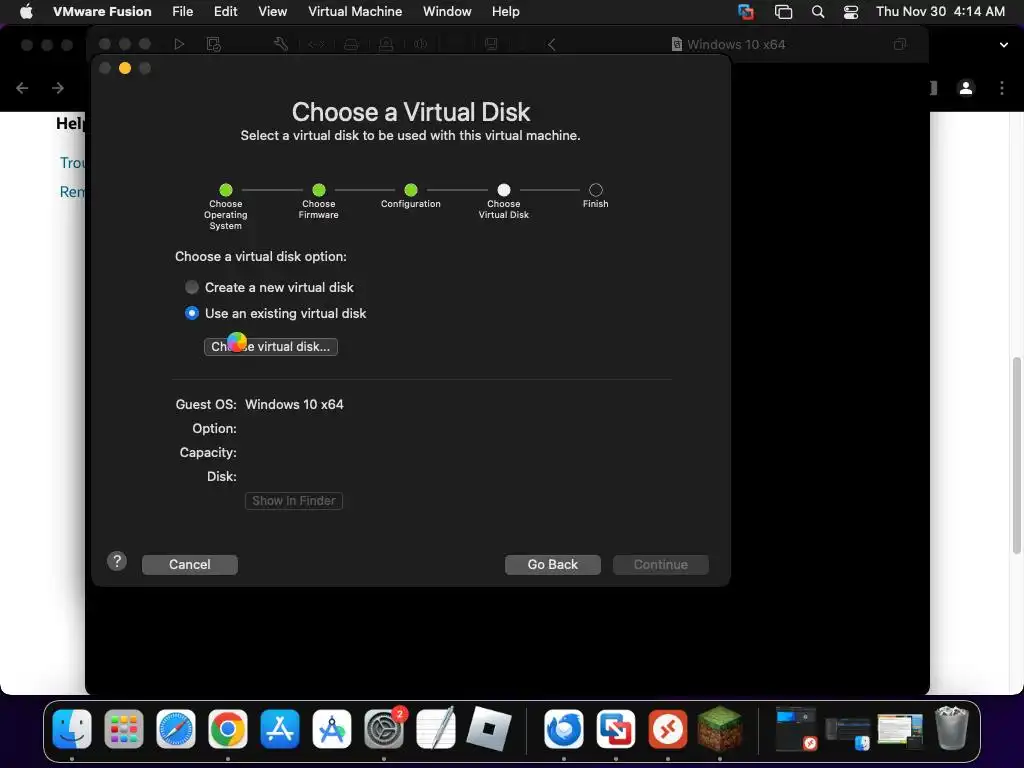Click the Show in Finder button

point(294,501)
